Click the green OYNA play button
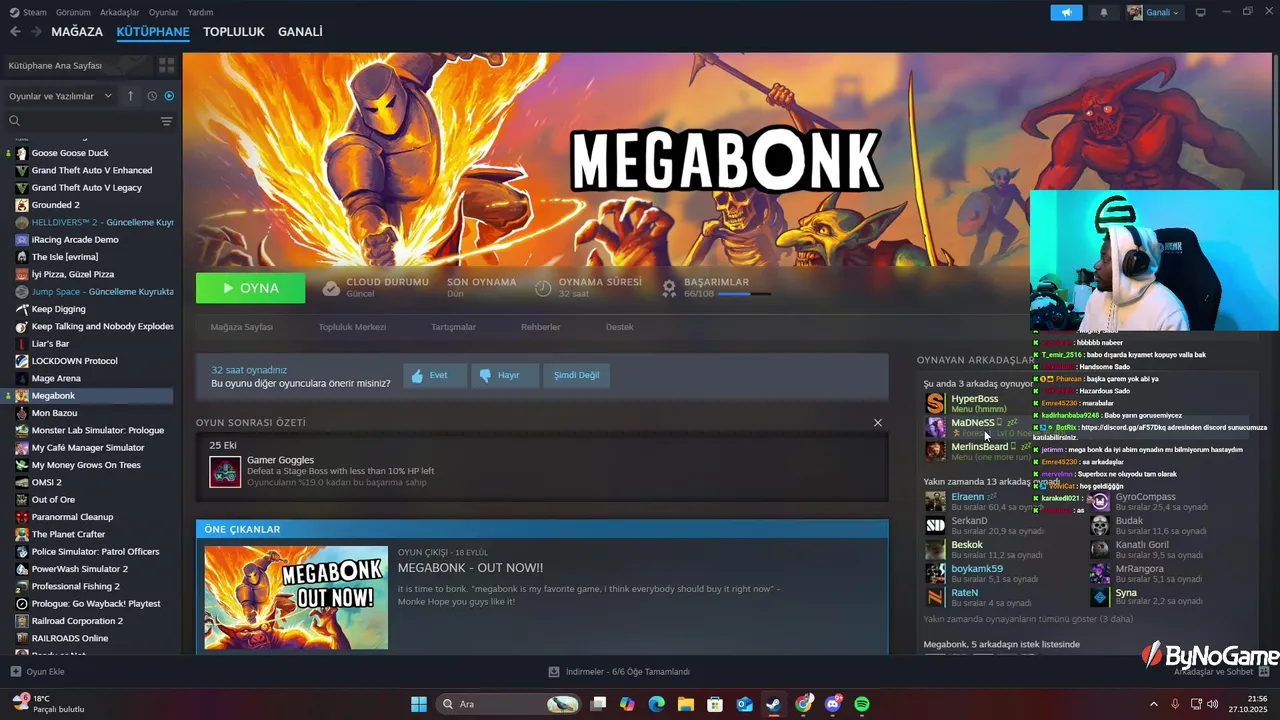The width and height of the screenshot is (1280, 720). click(x=251, y=288)
